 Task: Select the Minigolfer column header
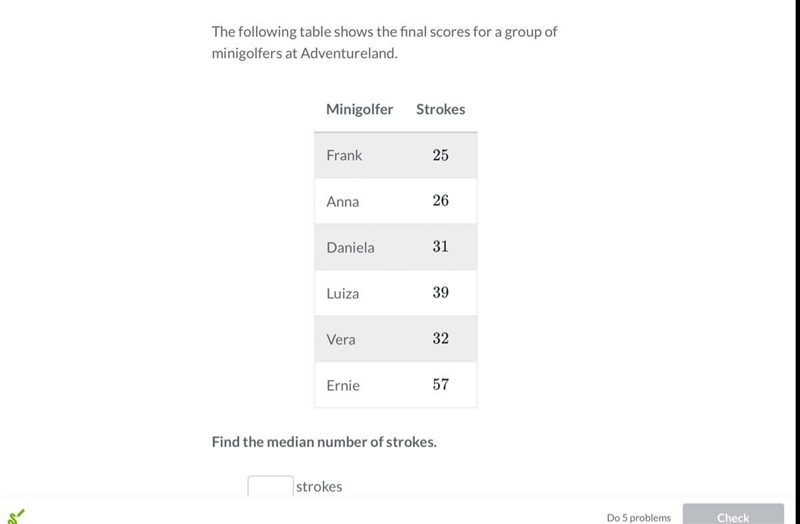360,109
